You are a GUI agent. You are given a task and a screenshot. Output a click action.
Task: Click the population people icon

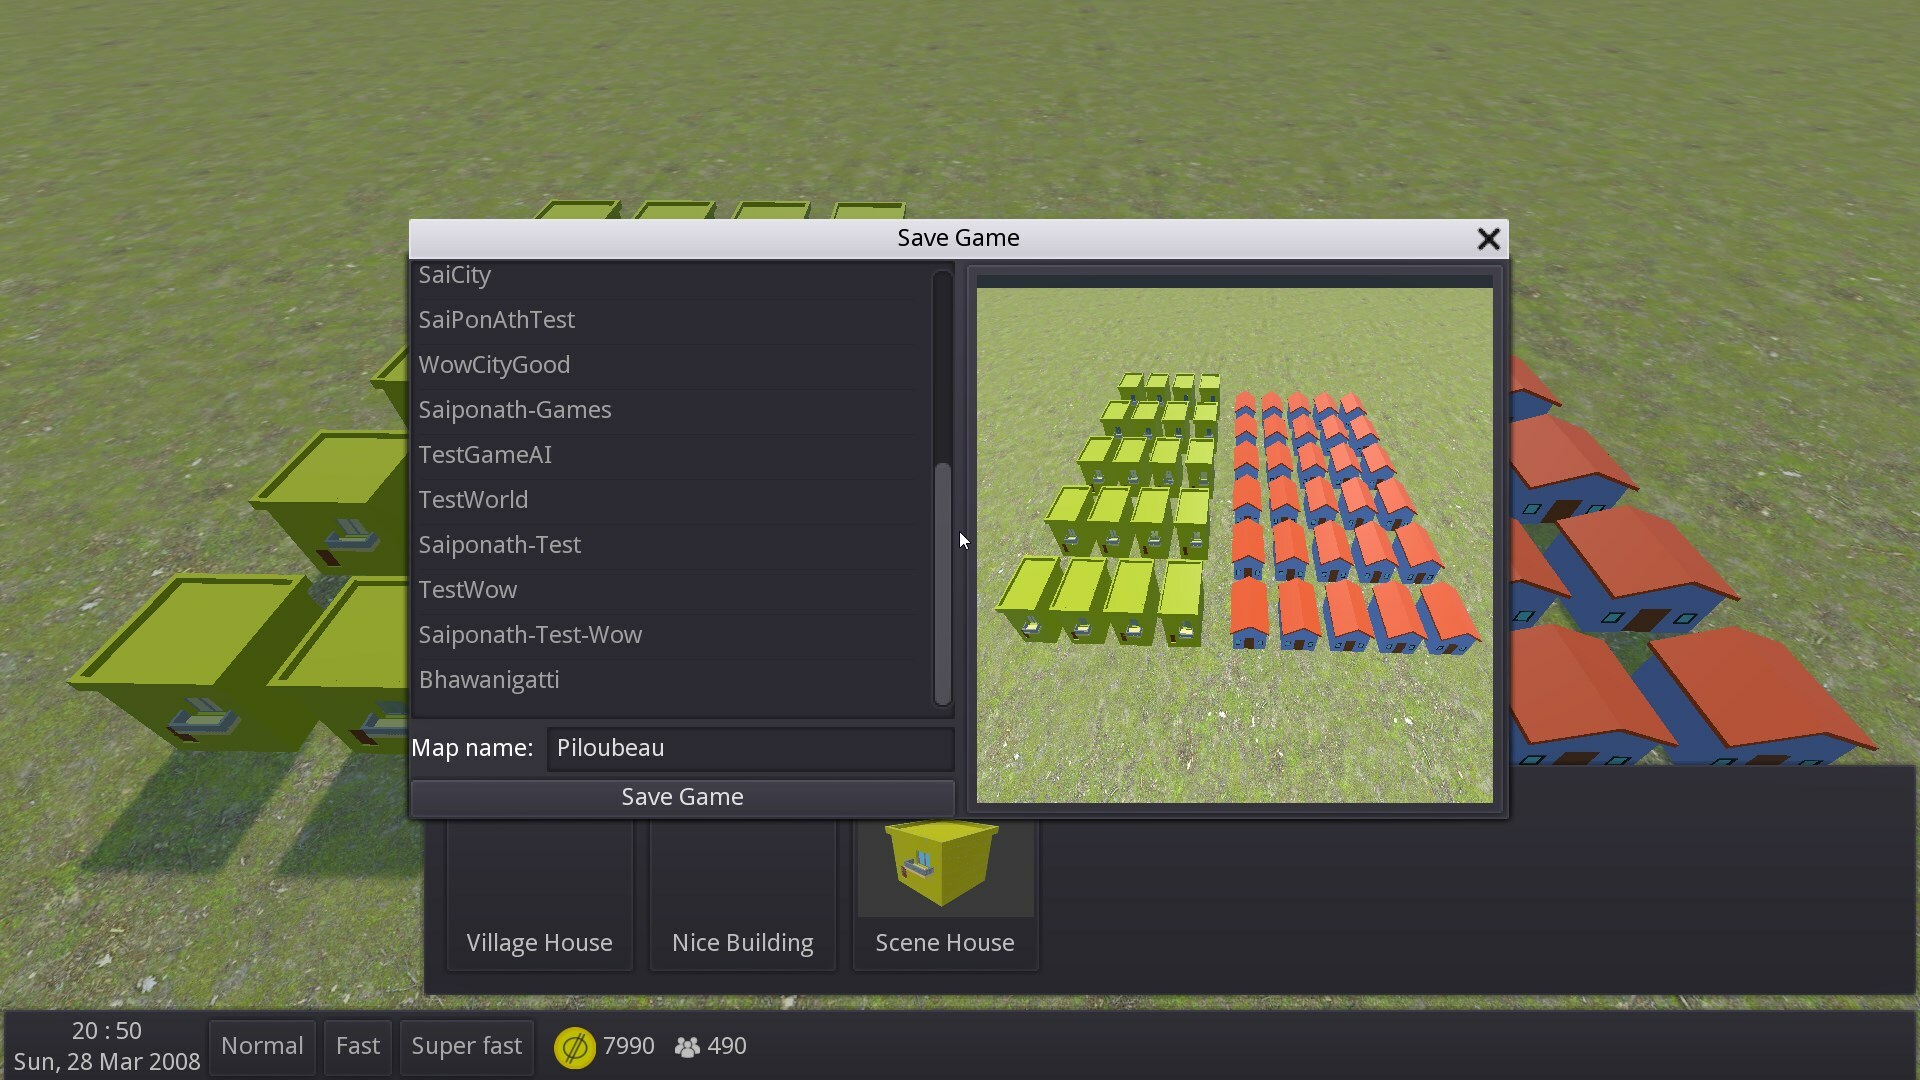[x=687, y=1047]
